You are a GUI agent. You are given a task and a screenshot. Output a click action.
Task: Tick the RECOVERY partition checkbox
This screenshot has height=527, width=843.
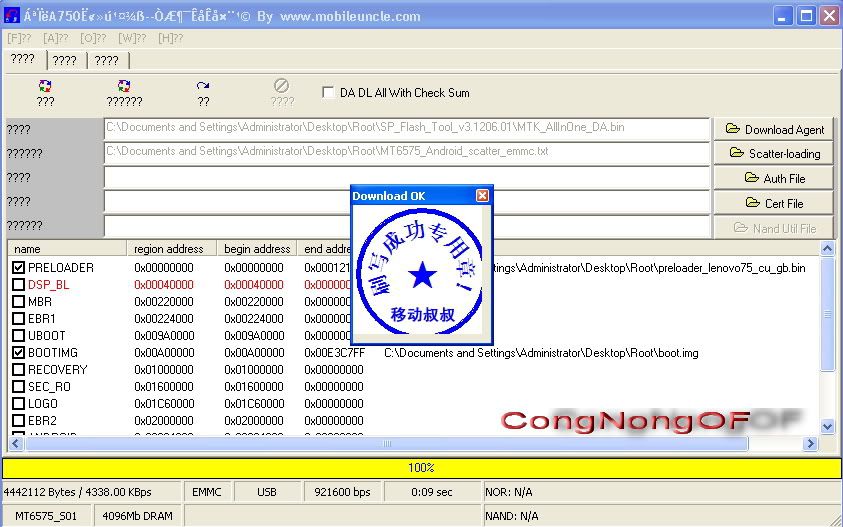click(19, 370)
